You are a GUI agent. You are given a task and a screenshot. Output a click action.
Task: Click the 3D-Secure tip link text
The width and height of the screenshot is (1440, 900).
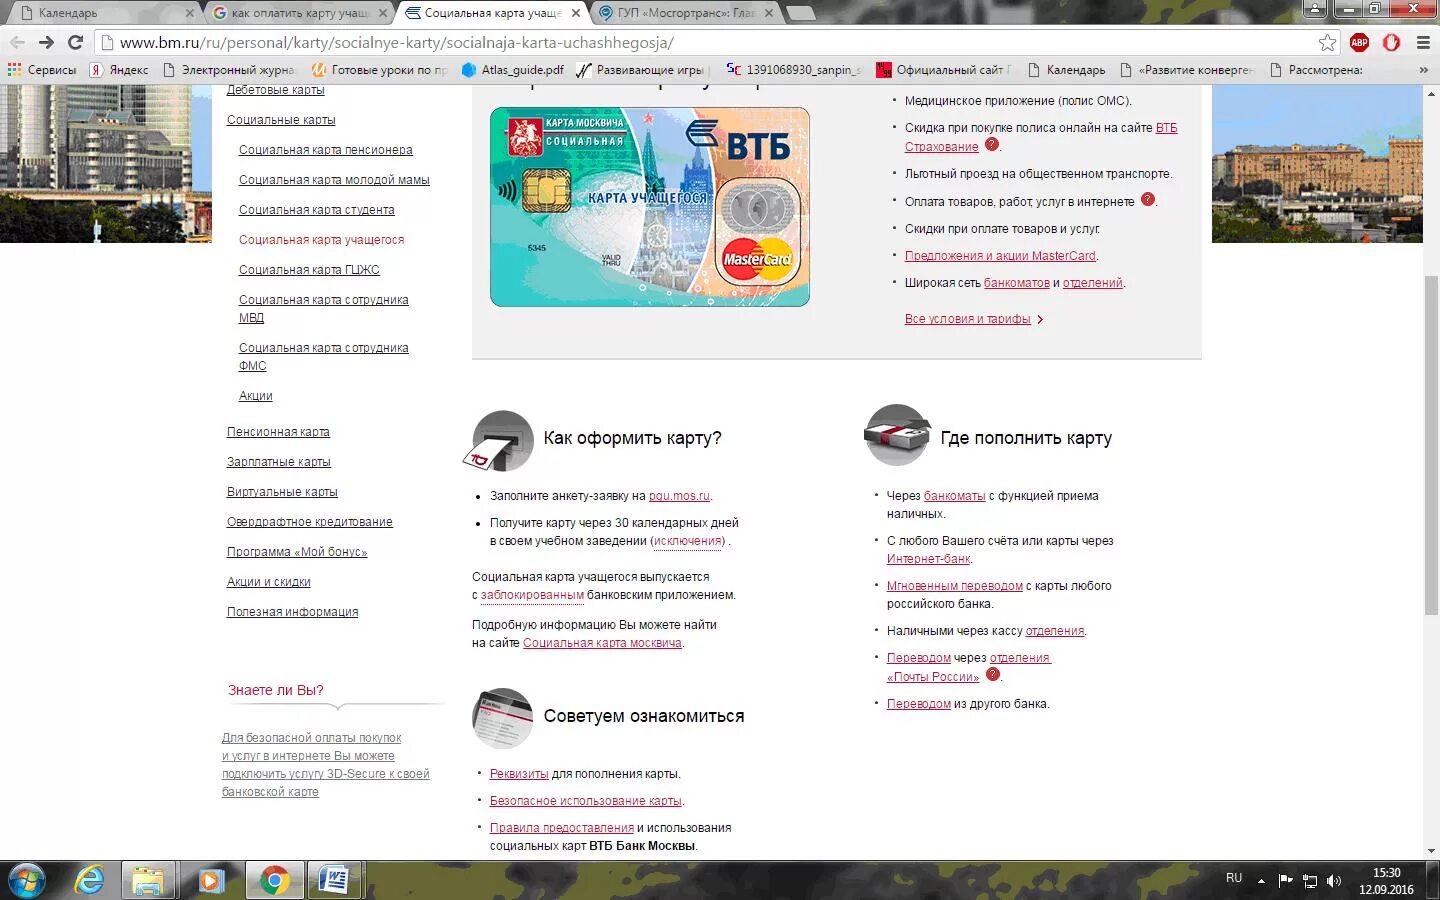pyautogui.click(x=325, y=765)
